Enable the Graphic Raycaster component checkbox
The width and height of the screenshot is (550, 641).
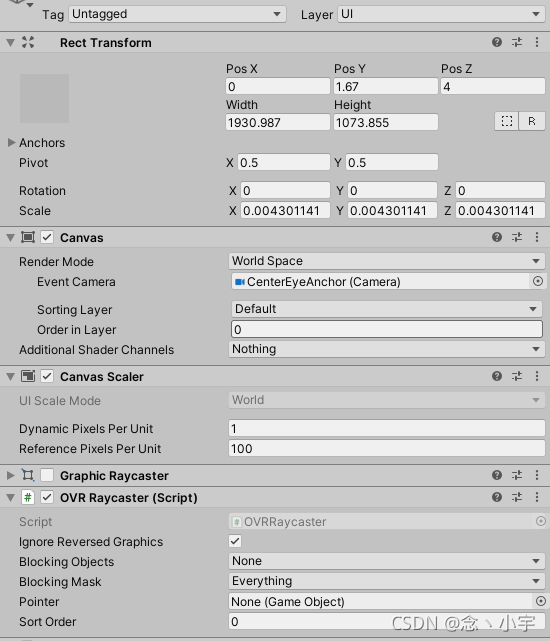[47, 475]
